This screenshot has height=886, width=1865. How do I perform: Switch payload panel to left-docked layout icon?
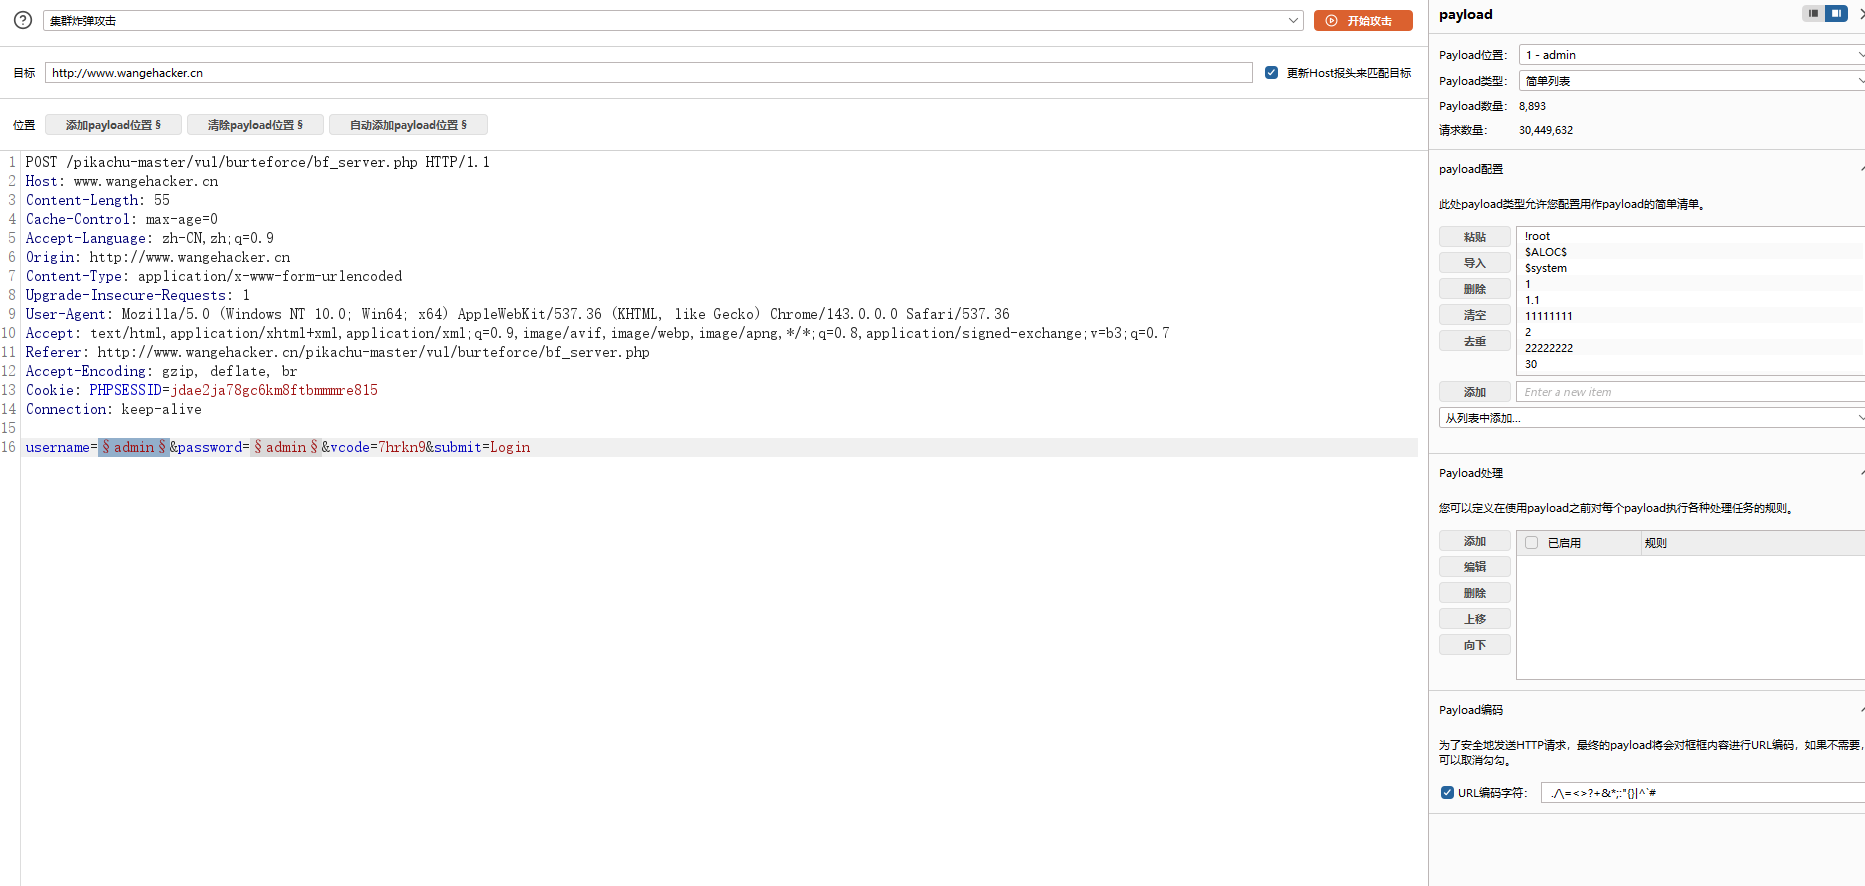click(1813, 14)
